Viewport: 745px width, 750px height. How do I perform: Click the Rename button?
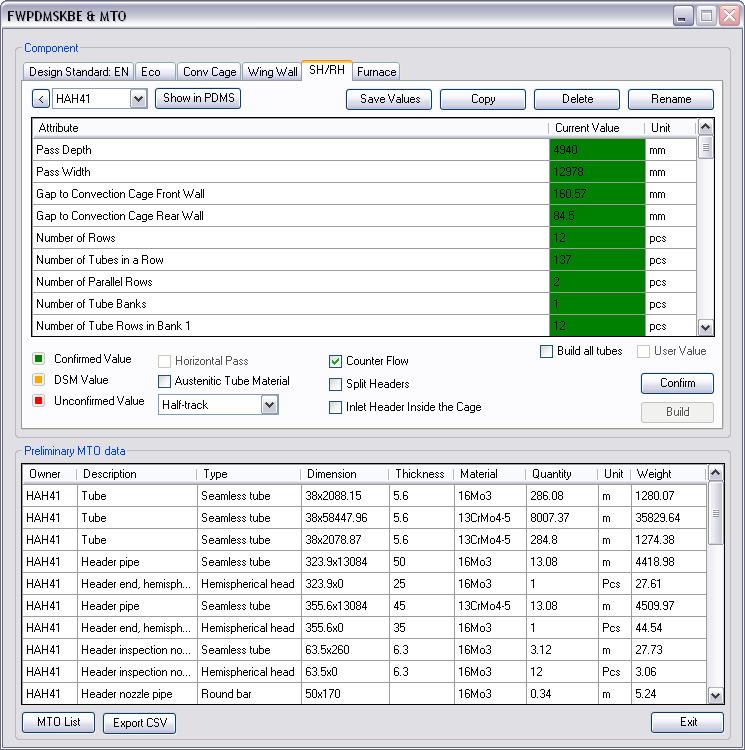coord(670,99)
